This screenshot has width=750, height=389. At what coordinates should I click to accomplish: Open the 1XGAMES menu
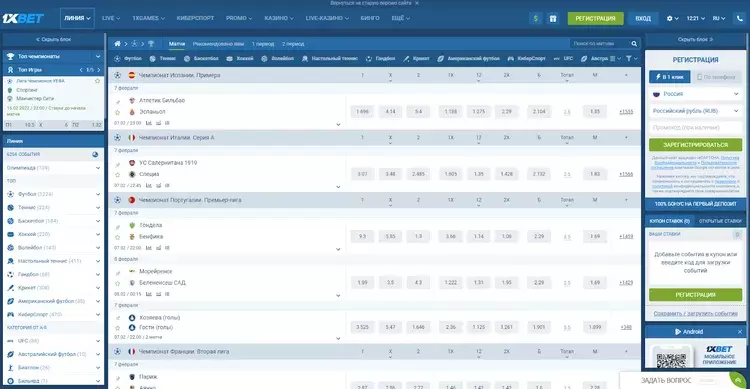[x=148, y=18]
